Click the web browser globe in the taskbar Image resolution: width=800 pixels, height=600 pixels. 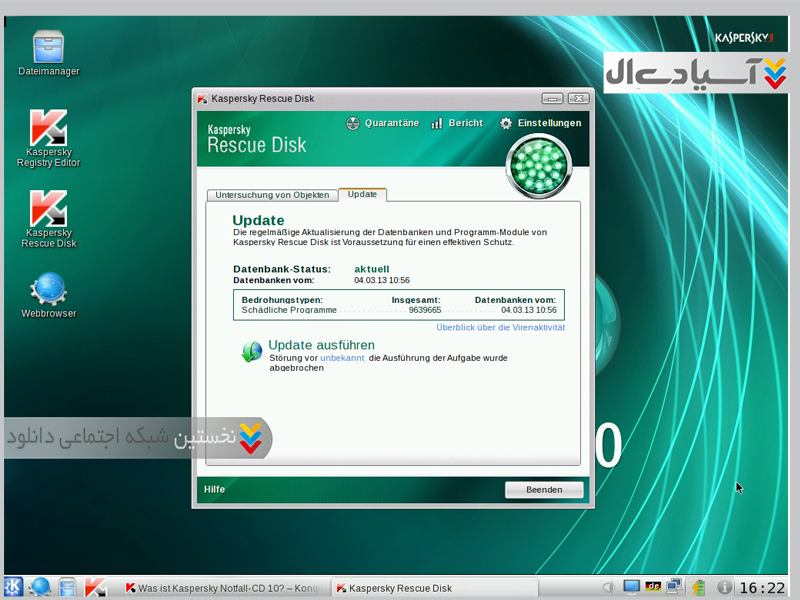pos(40,587)
